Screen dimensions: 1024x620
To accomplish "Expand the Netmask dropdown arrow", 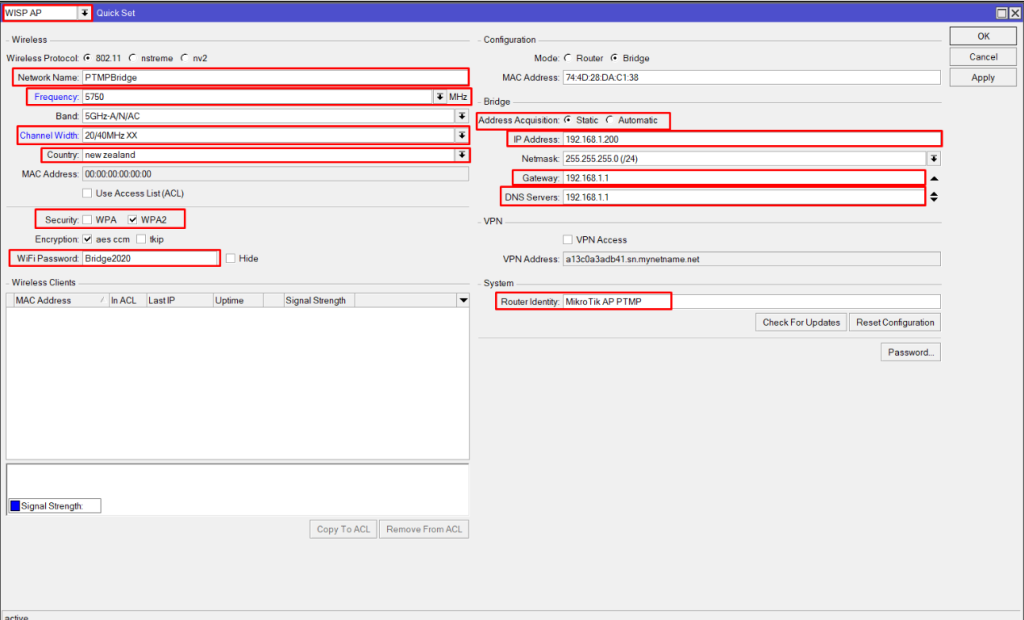I will [933, 158].
